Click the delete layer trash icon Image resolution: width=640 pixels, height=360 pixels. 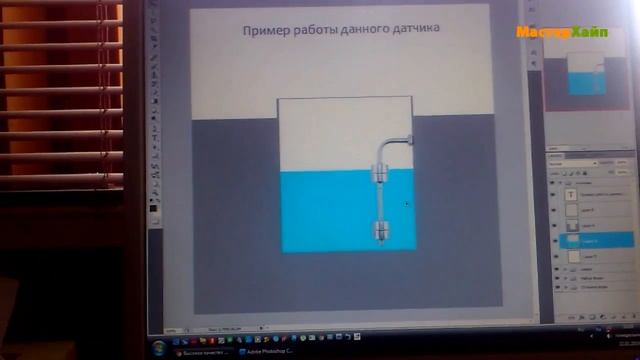point(633,316)
